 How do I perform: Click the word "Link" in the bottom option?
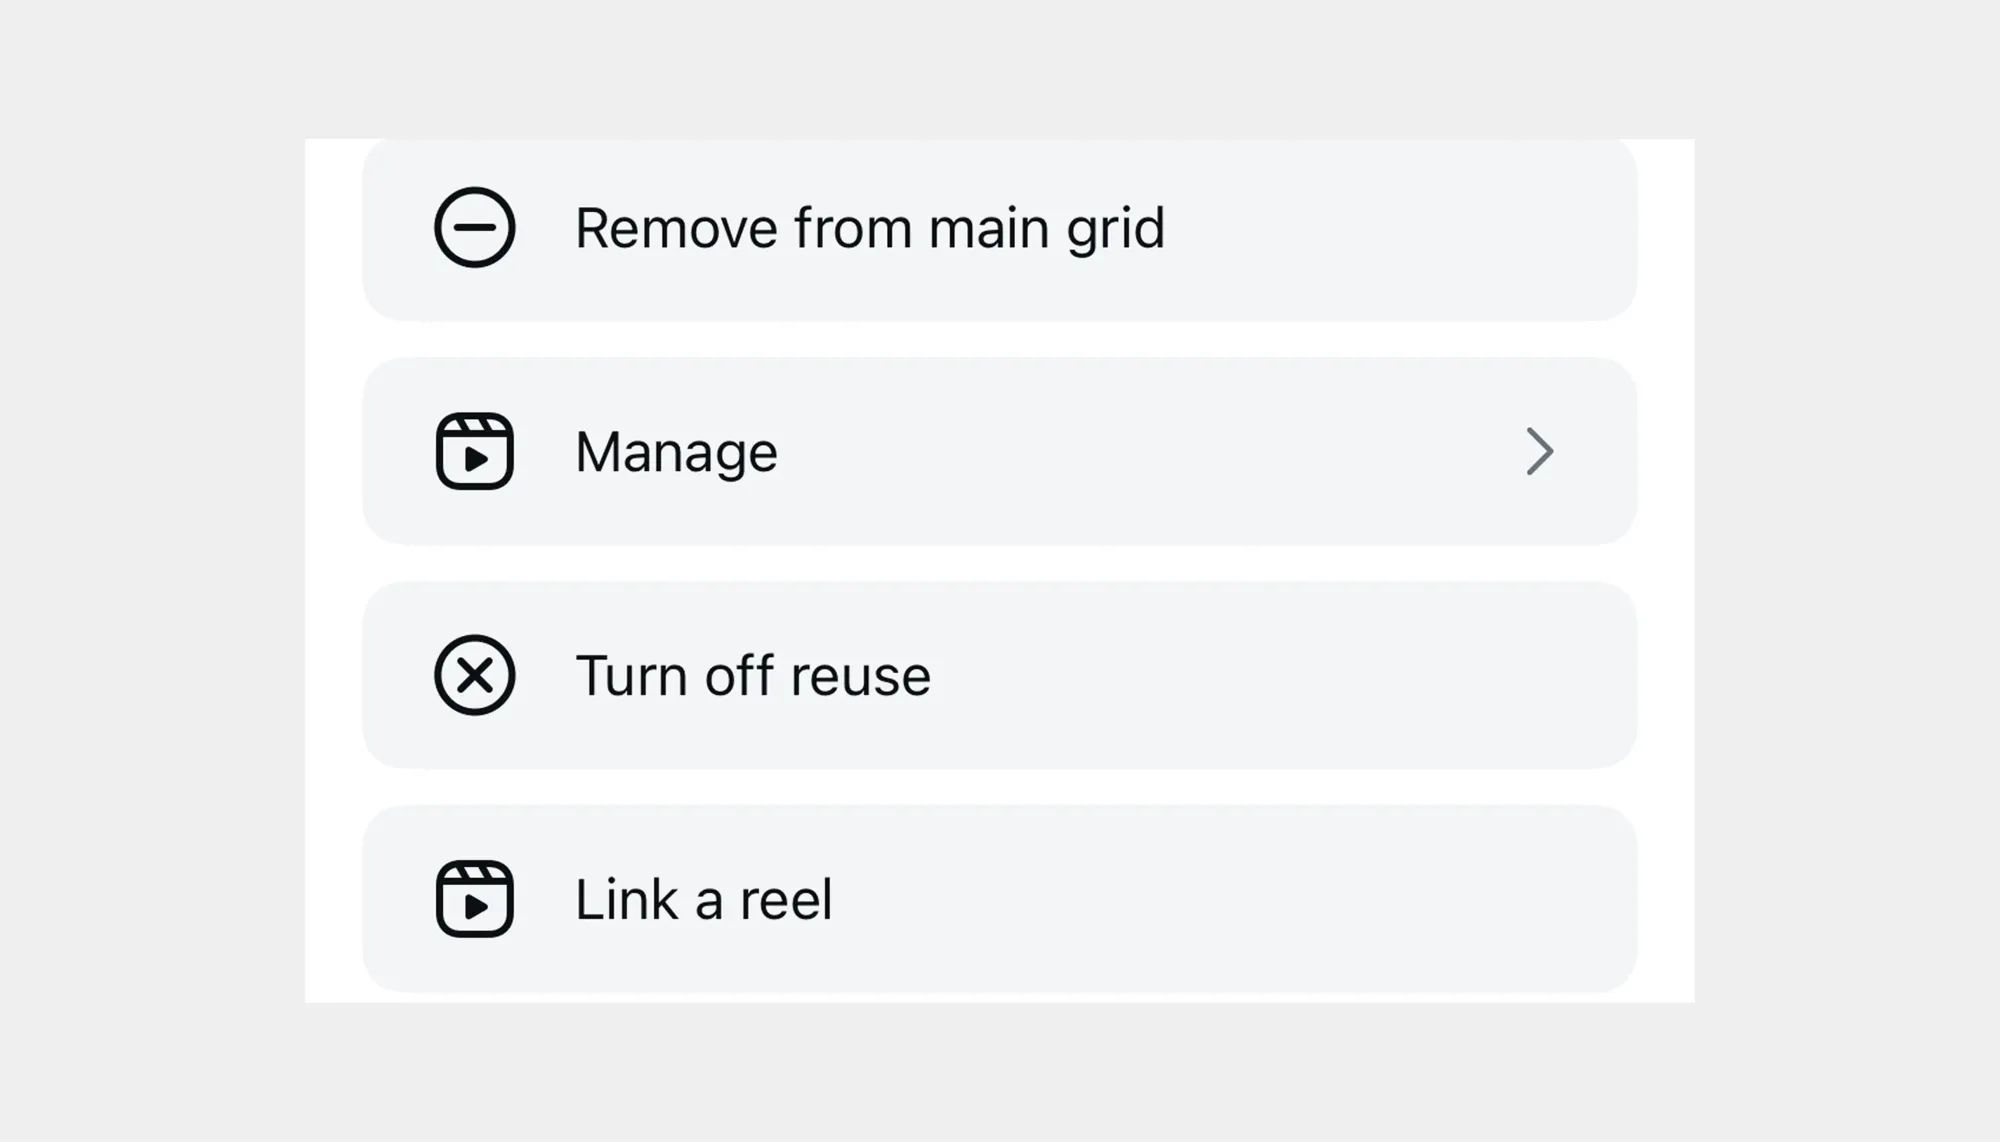coord(627,900)
